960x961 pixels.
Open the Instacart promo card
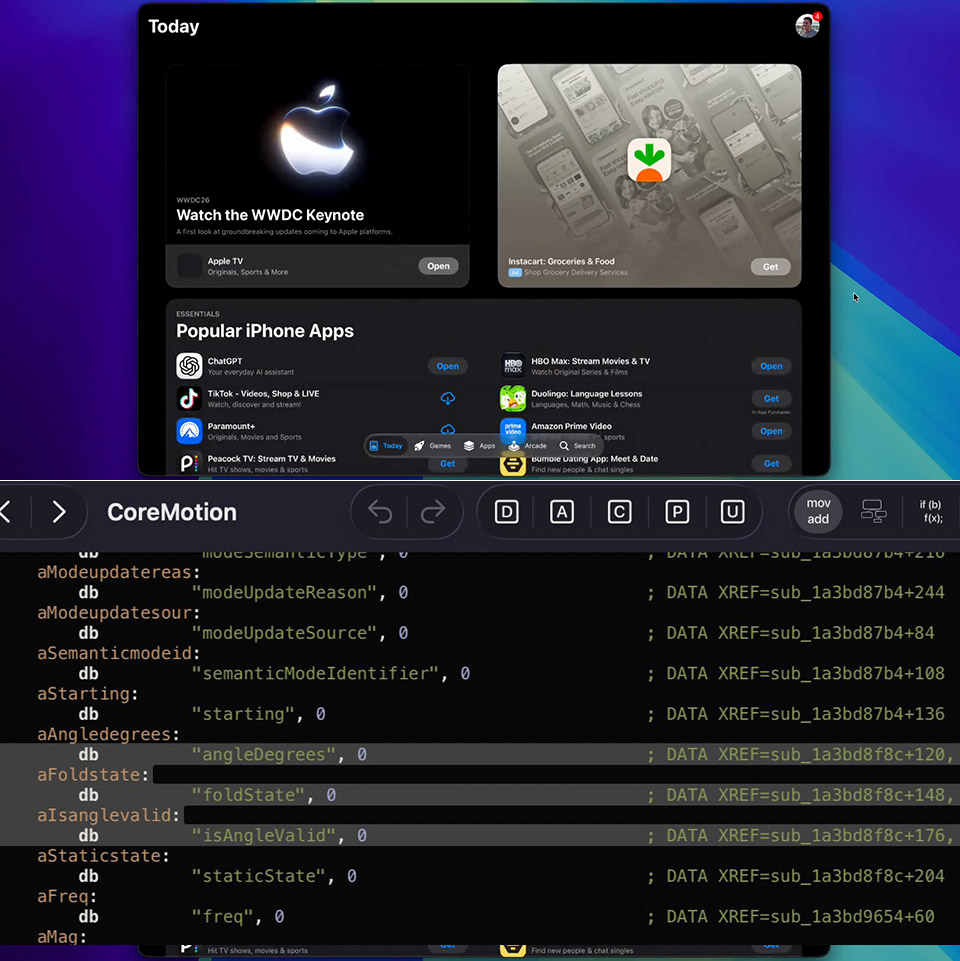(x=649, y=175)
